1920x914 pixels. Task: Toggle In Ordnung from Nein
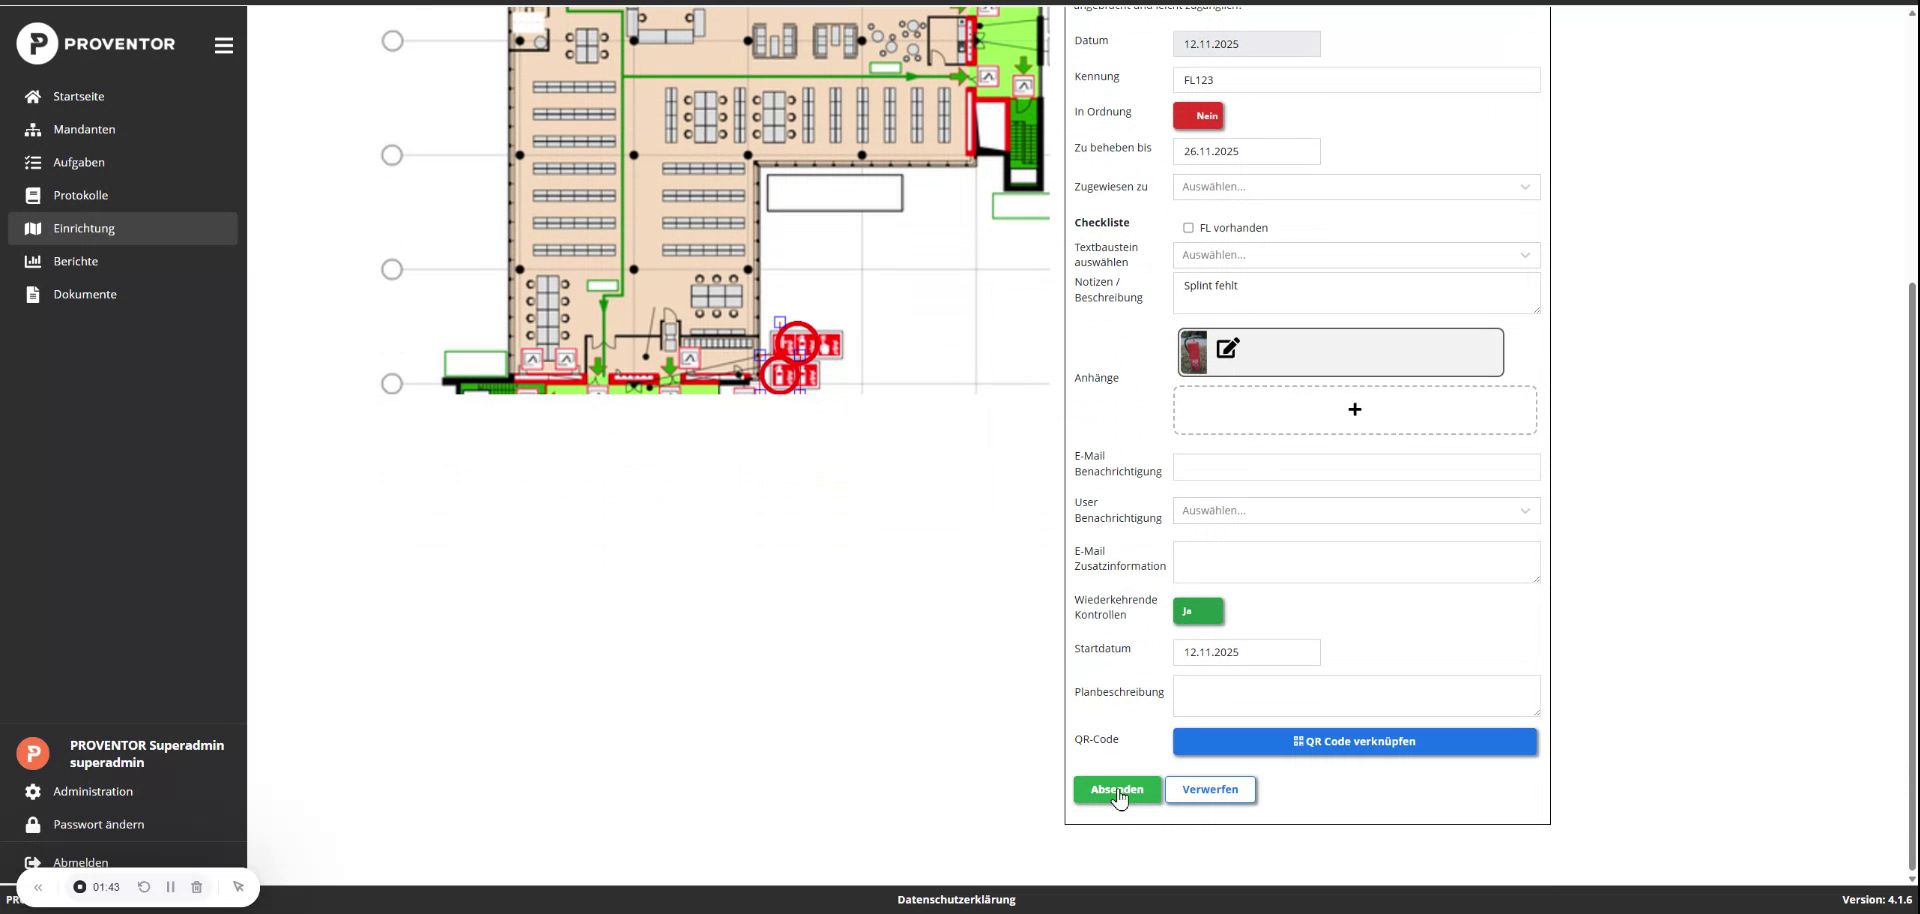[x=1199, y=116]
